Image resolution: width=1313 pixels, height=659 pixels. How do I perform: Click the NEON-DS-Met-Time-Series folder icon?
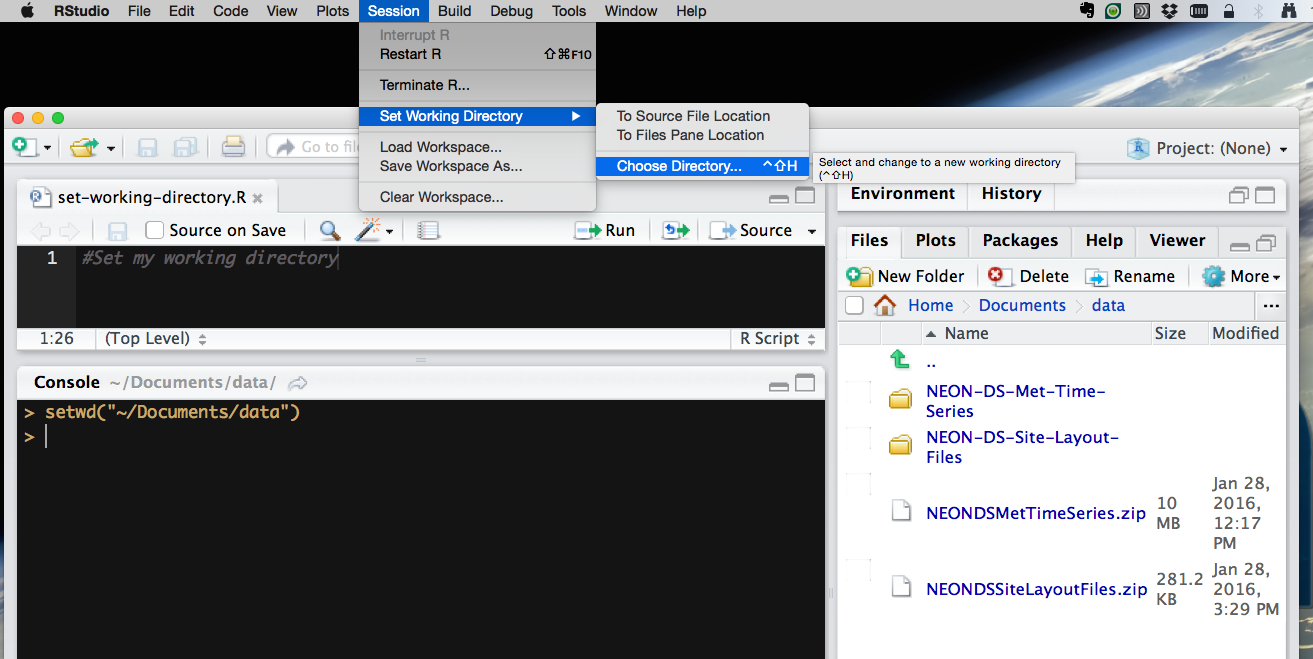901,400
